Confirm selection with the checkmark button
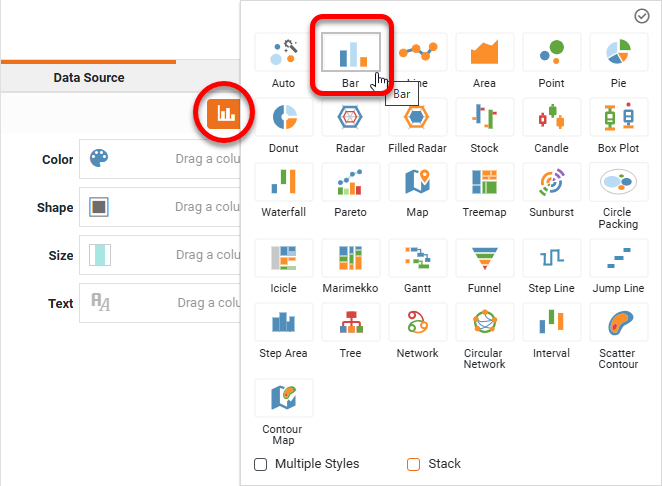Image resolution: width=662 pixels, height=486 pixels. click(642, 16)
